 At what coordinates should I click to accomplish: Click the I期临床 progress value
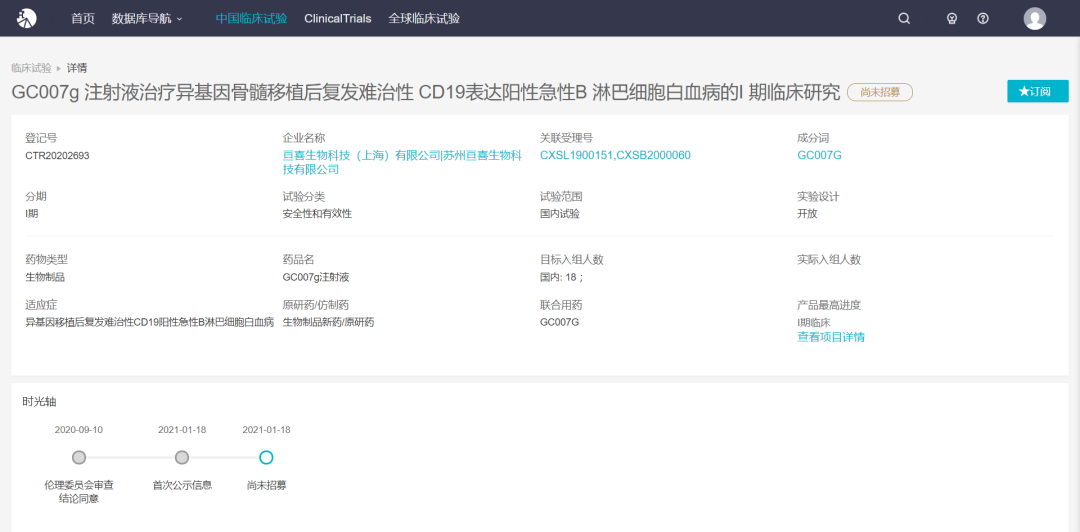(815, 322)
